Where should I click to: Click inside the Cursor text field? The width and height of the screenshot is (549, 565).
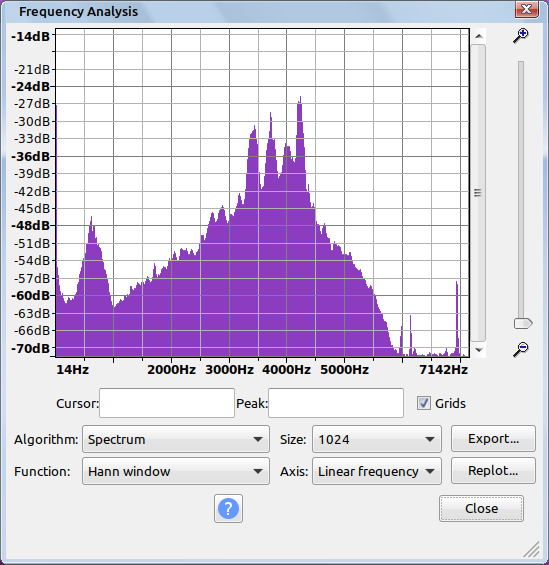click(x=167, y=403)
